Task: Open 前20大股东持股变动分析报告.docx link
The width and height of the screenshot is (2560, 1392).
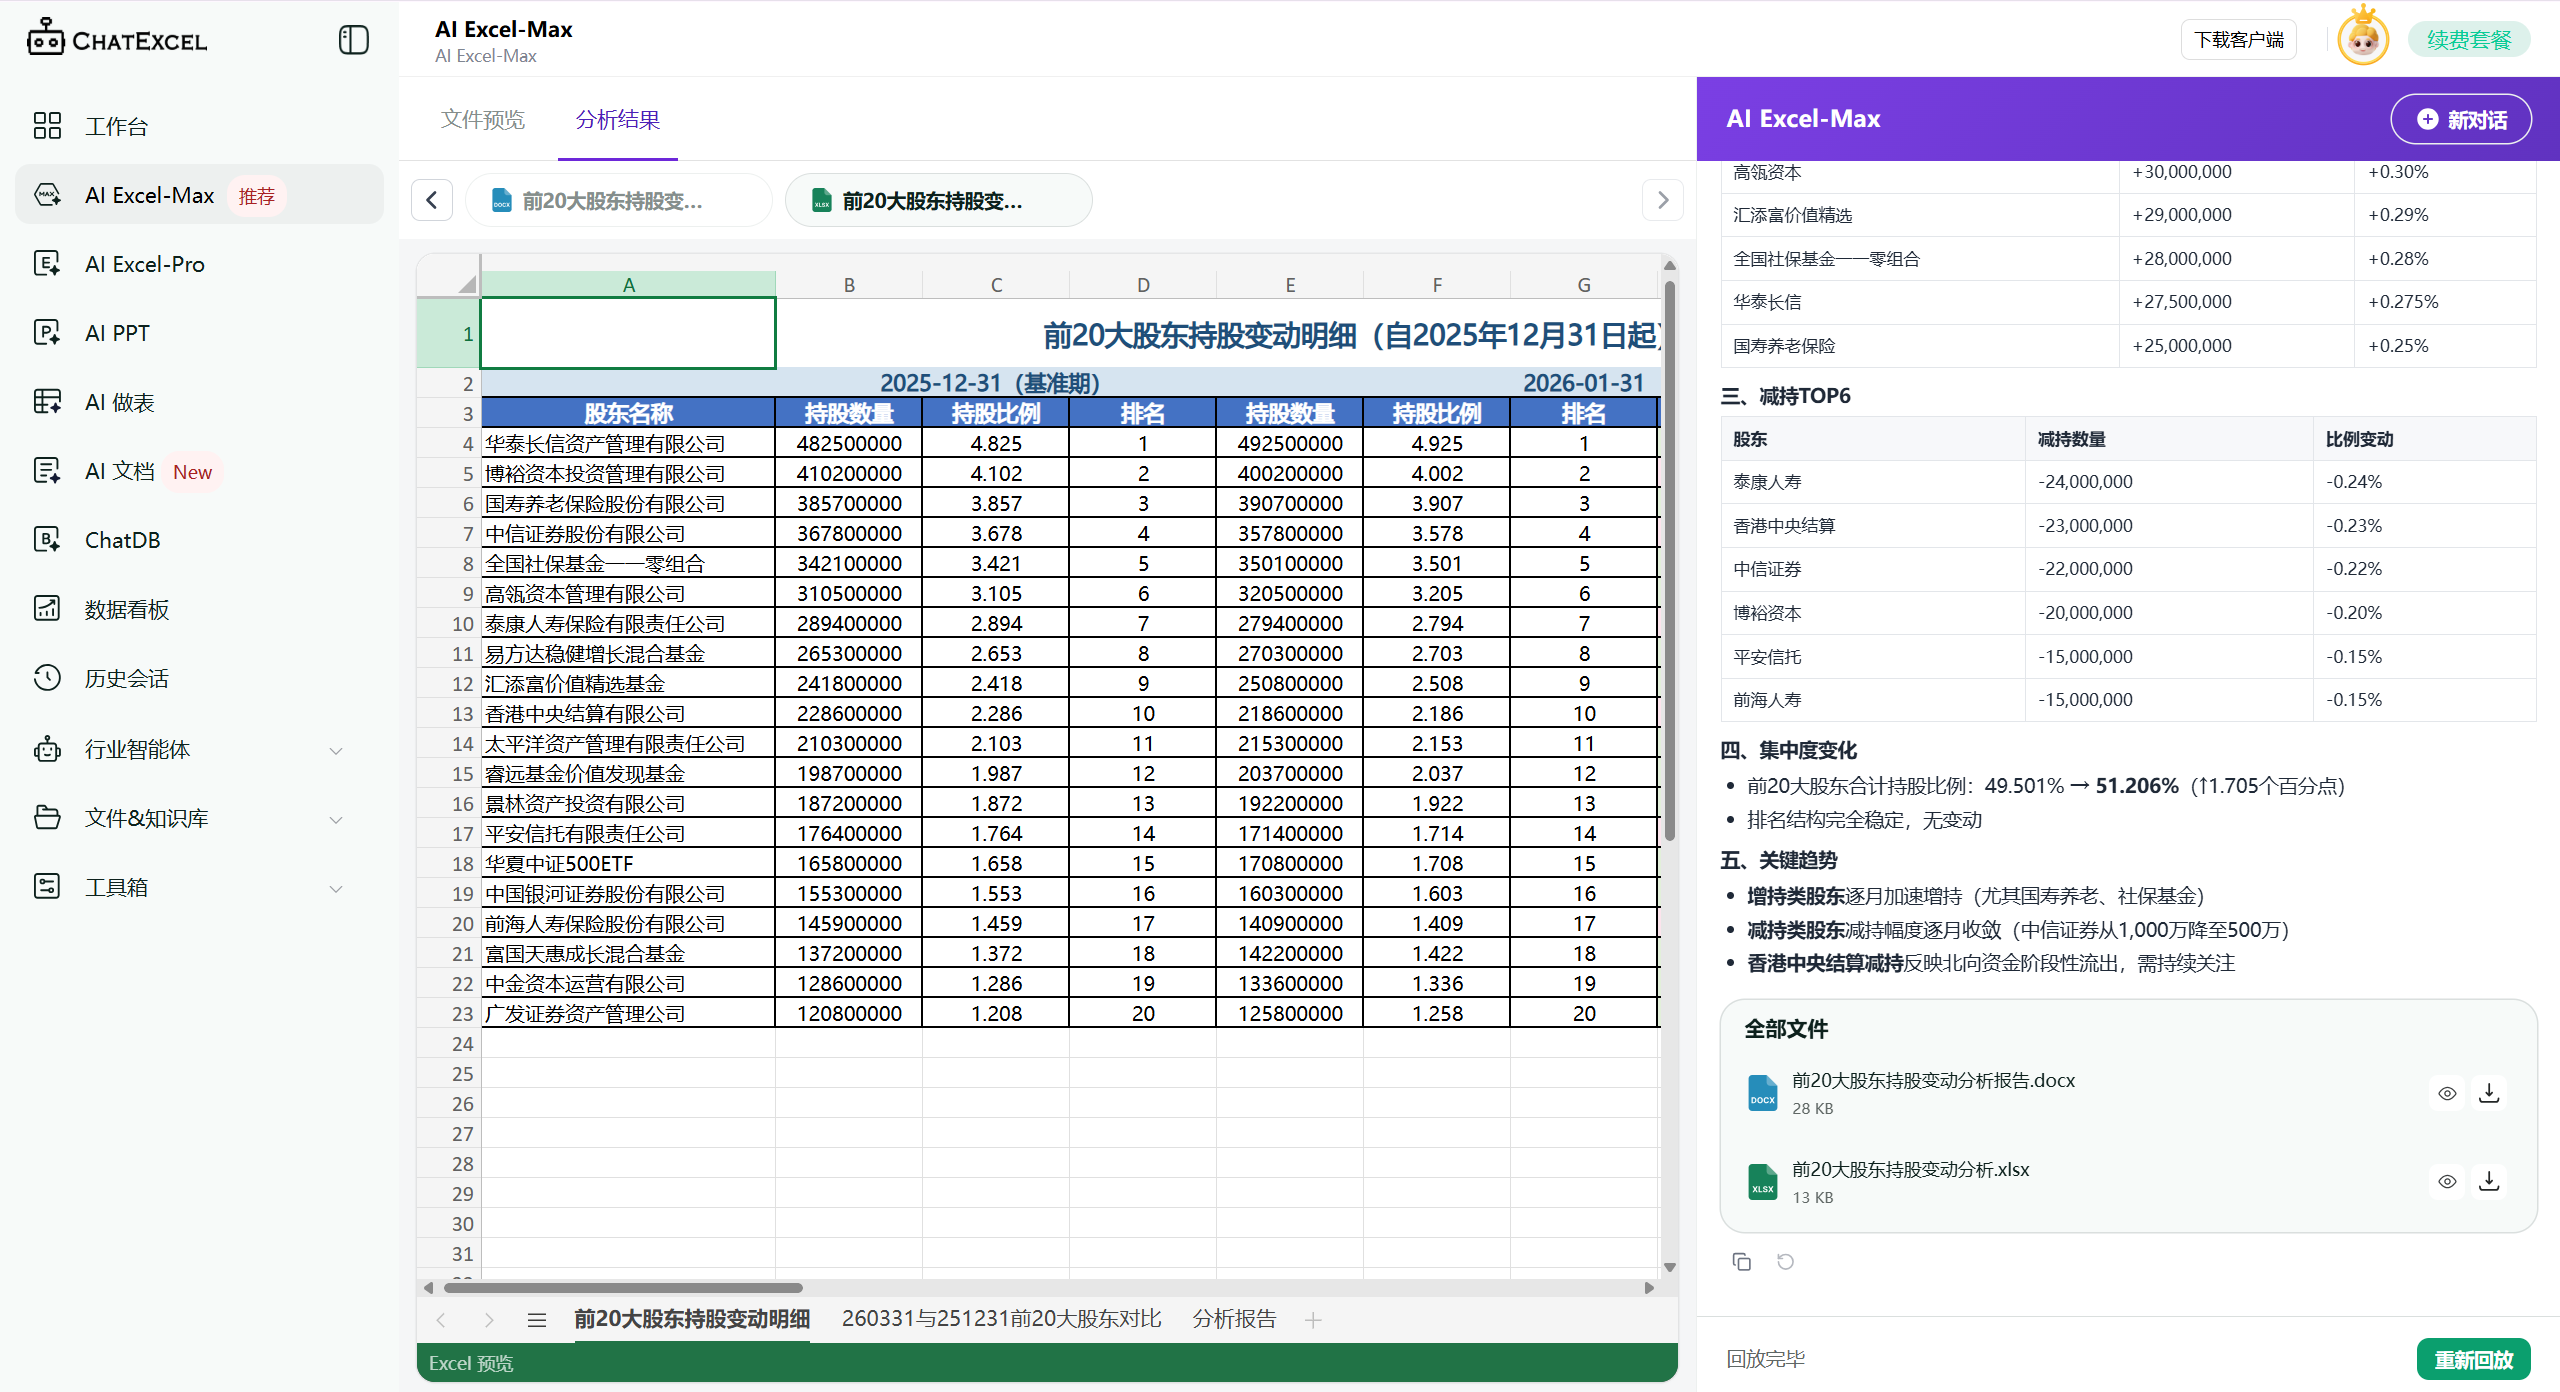Action: coord(1932,1080)
